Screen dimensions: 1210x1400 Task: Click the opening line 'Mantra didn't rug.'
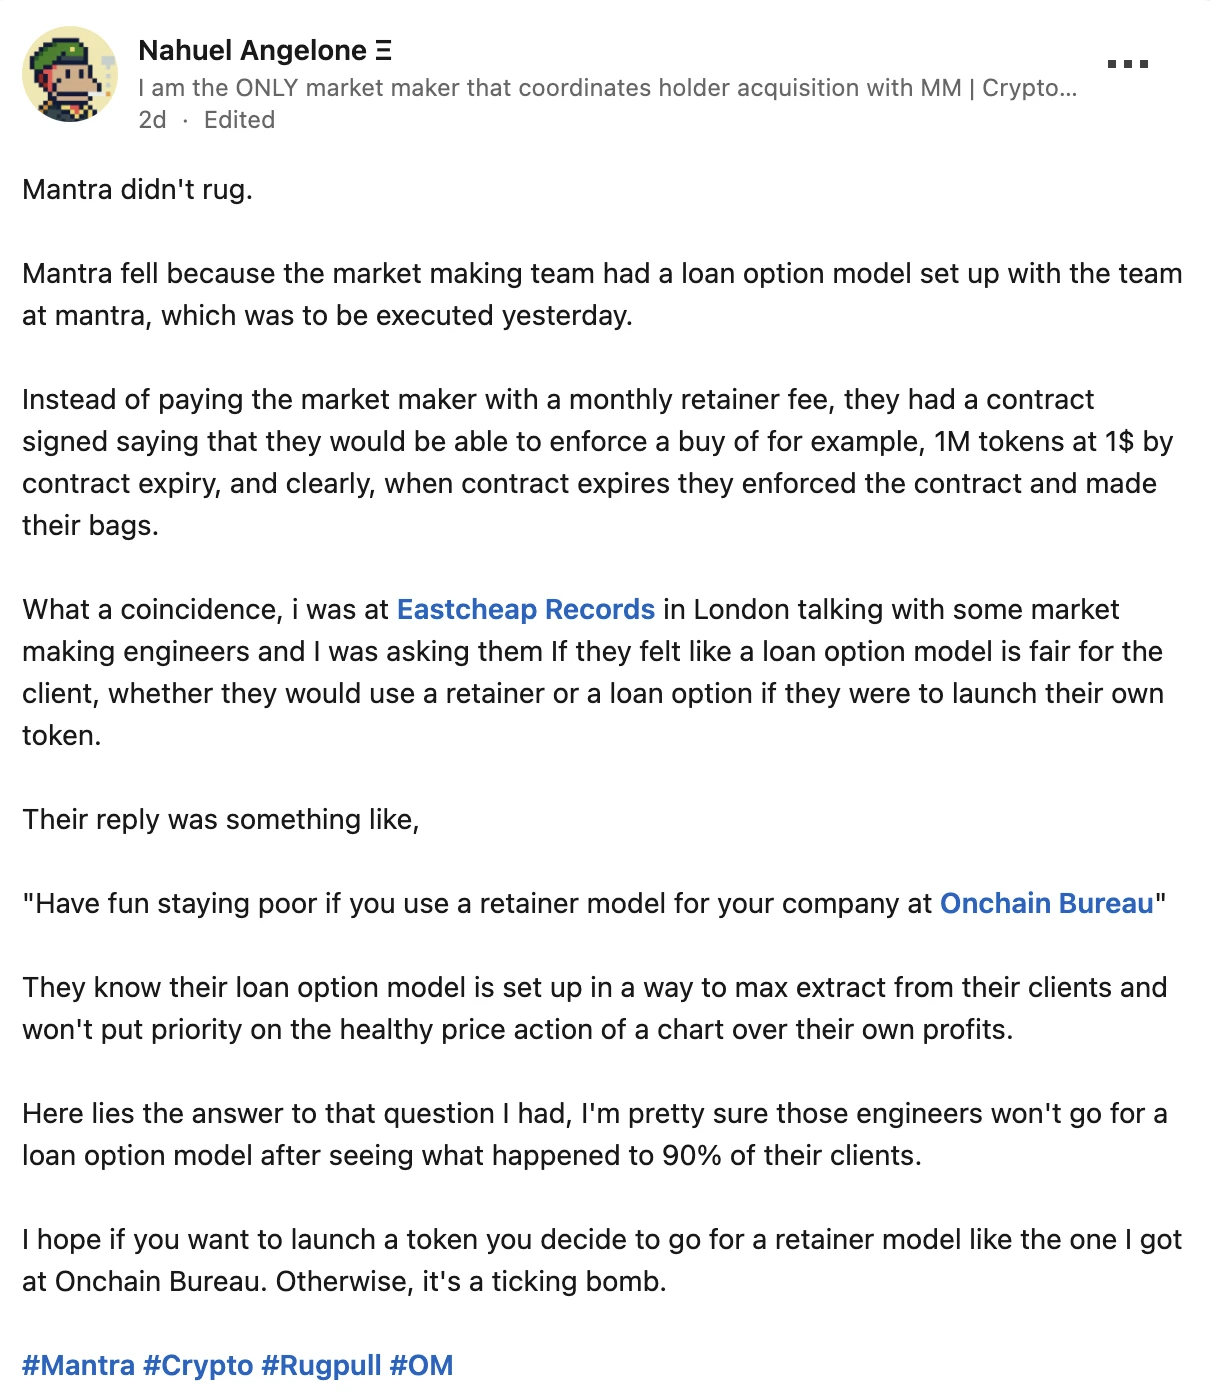tap(137, 190)
